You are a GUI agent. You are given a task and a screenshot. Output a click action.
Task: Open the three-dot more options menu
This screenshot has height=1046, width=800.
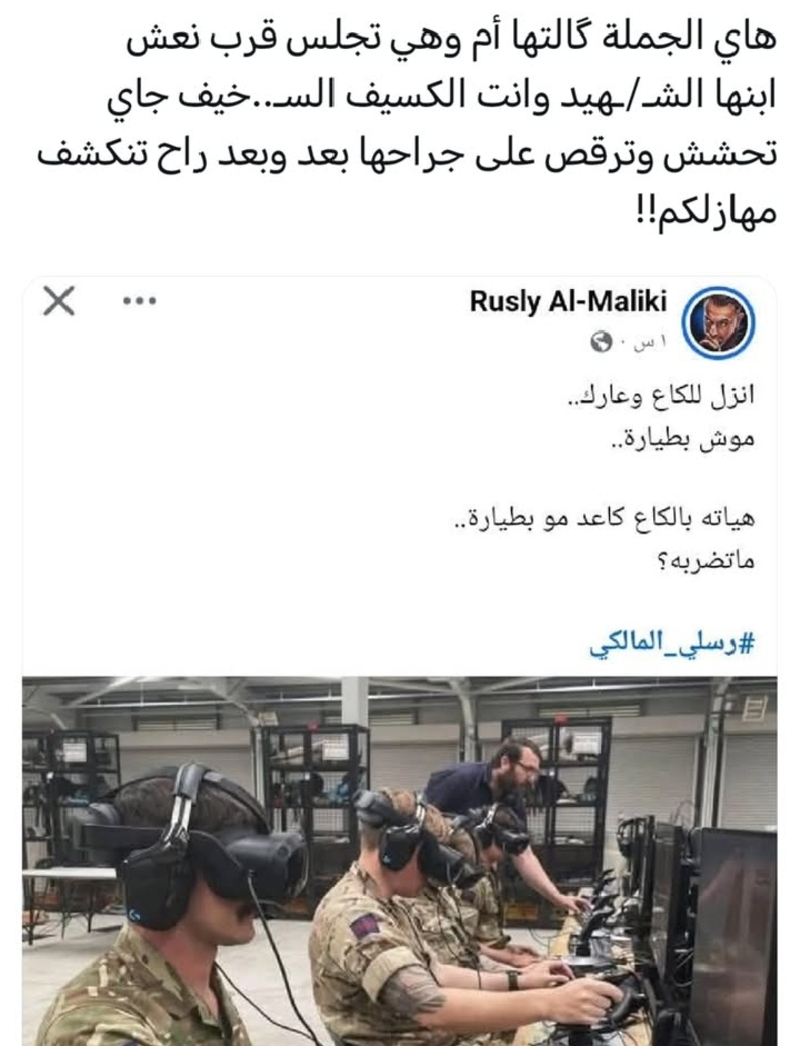coord(139,301)
